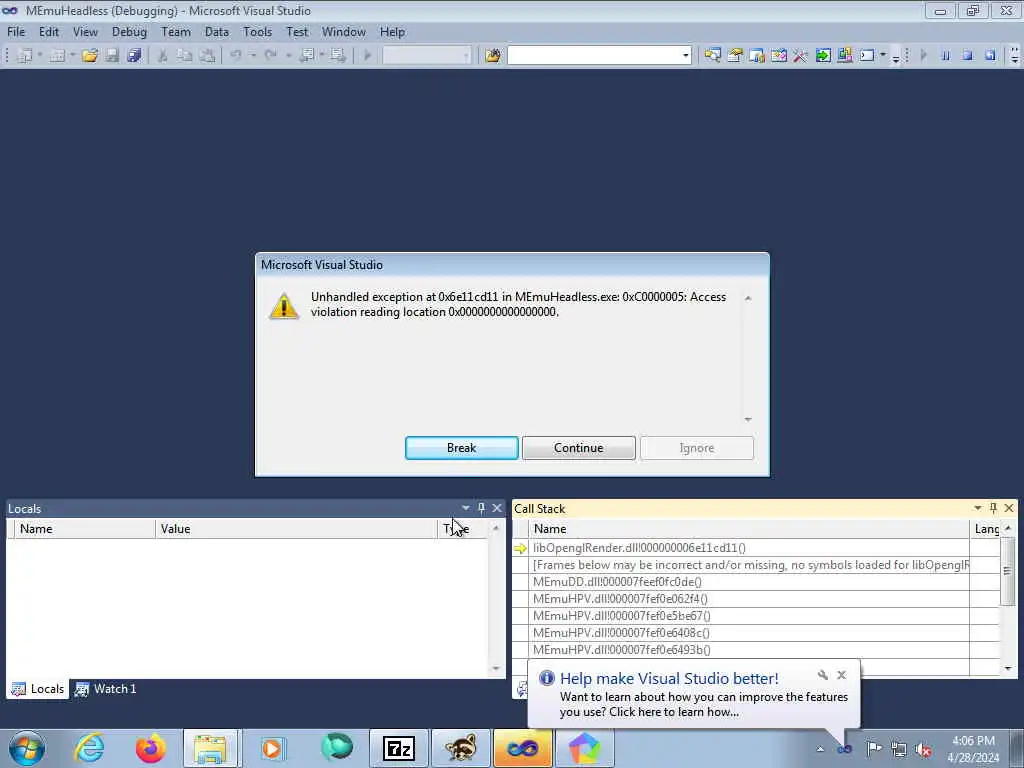Click the New Project toolbar icon

click(x=25, y=56)
